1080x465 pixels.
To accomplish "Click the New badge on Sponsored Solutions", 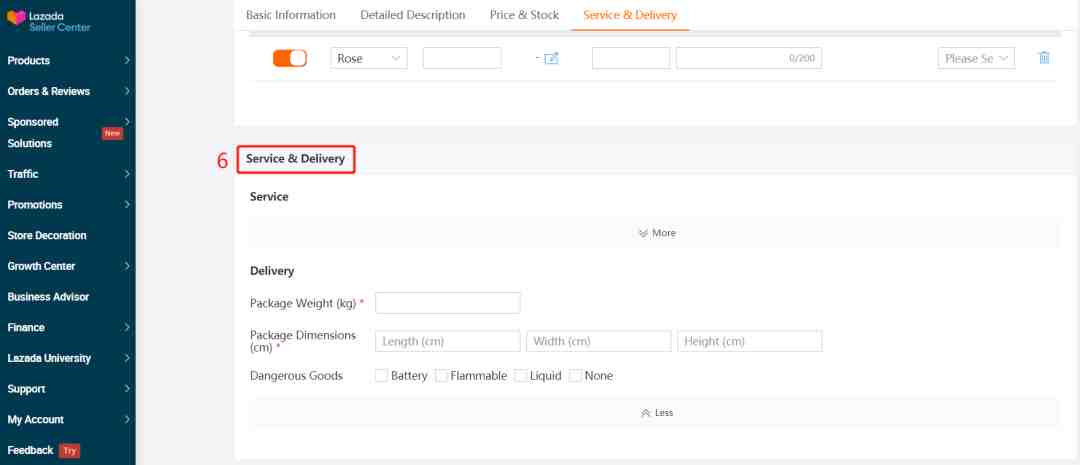I will [112, 133].
